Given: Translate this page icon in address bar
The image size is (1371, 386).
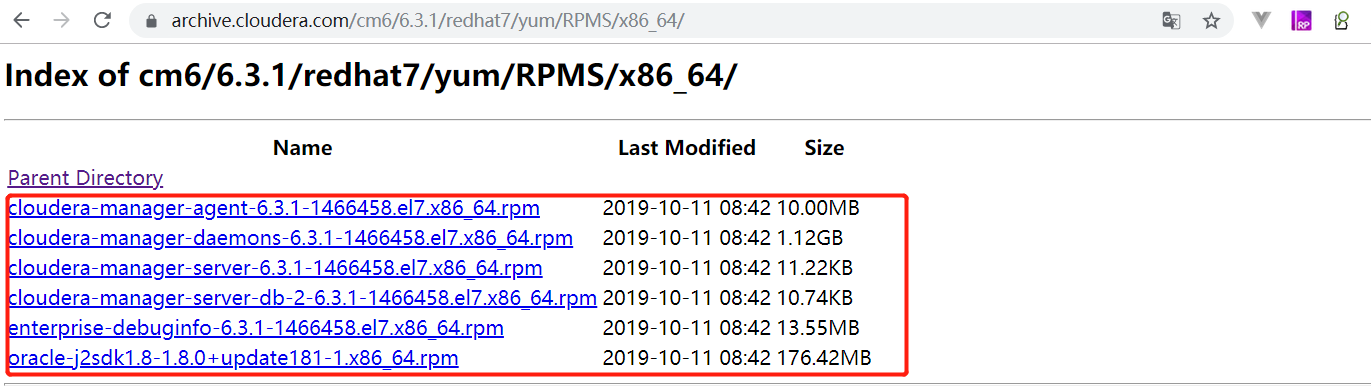Looking at the screenshot, I should pyautogui.click(x=1171, y=21).
